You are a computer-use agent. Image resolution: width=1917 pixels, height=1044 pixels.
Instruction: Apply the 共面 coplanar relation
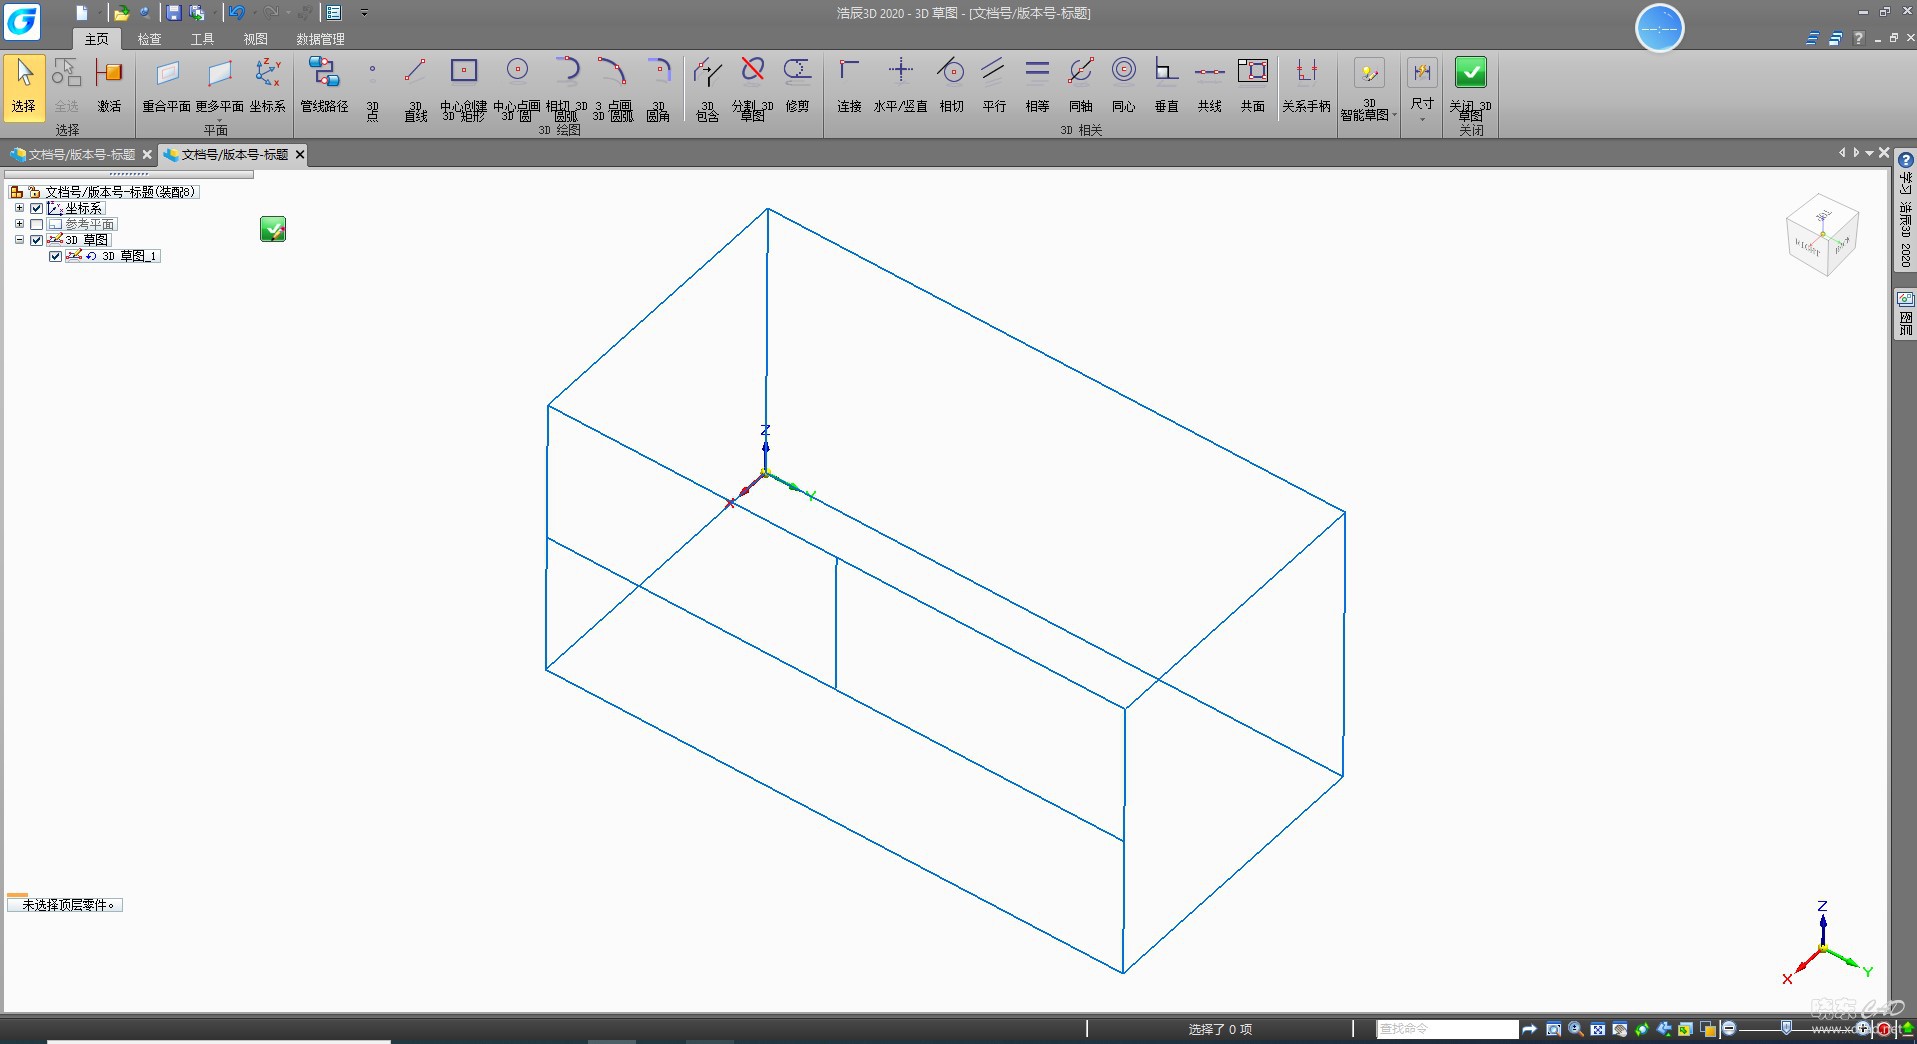click(x=1253, y=86)
